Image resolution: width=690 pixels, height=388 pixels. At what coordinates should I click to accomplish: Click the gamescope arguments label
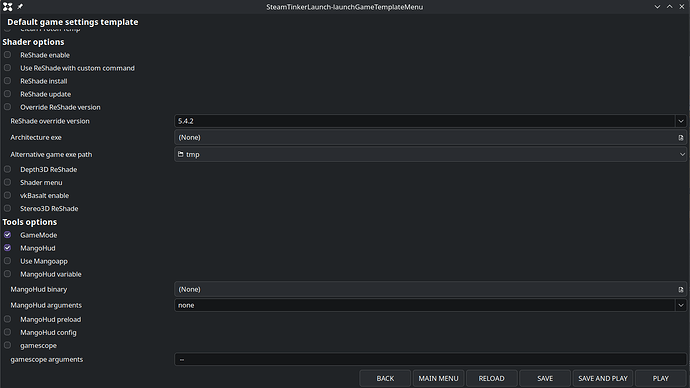point(47,359)
